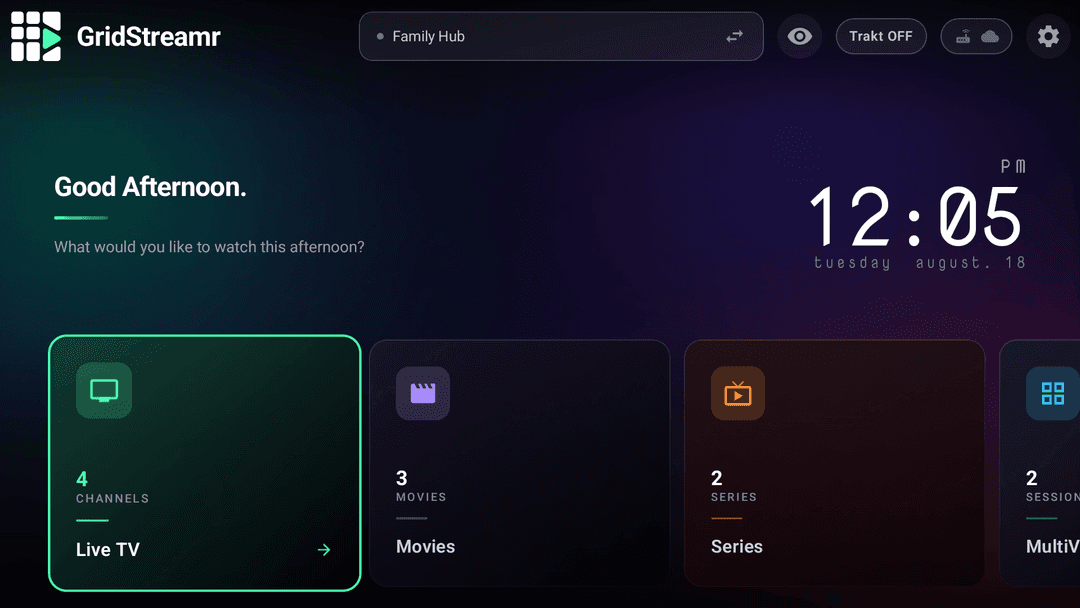Click the Good Afternoon greeting
Image resolution: width=1080 pixels, height=608 pixels.
tap(150, 187)
